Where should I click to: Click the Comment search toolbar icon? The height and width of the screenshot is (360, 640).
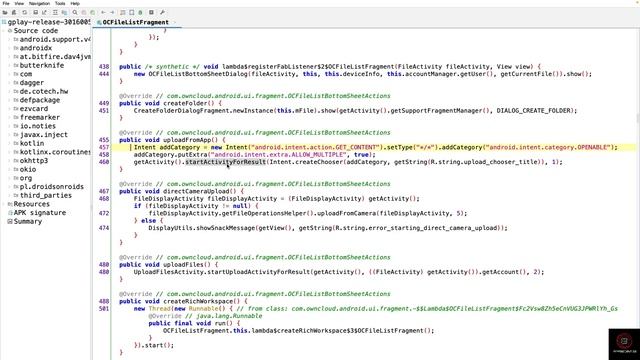pyautogui.click(x=93, y=12)
